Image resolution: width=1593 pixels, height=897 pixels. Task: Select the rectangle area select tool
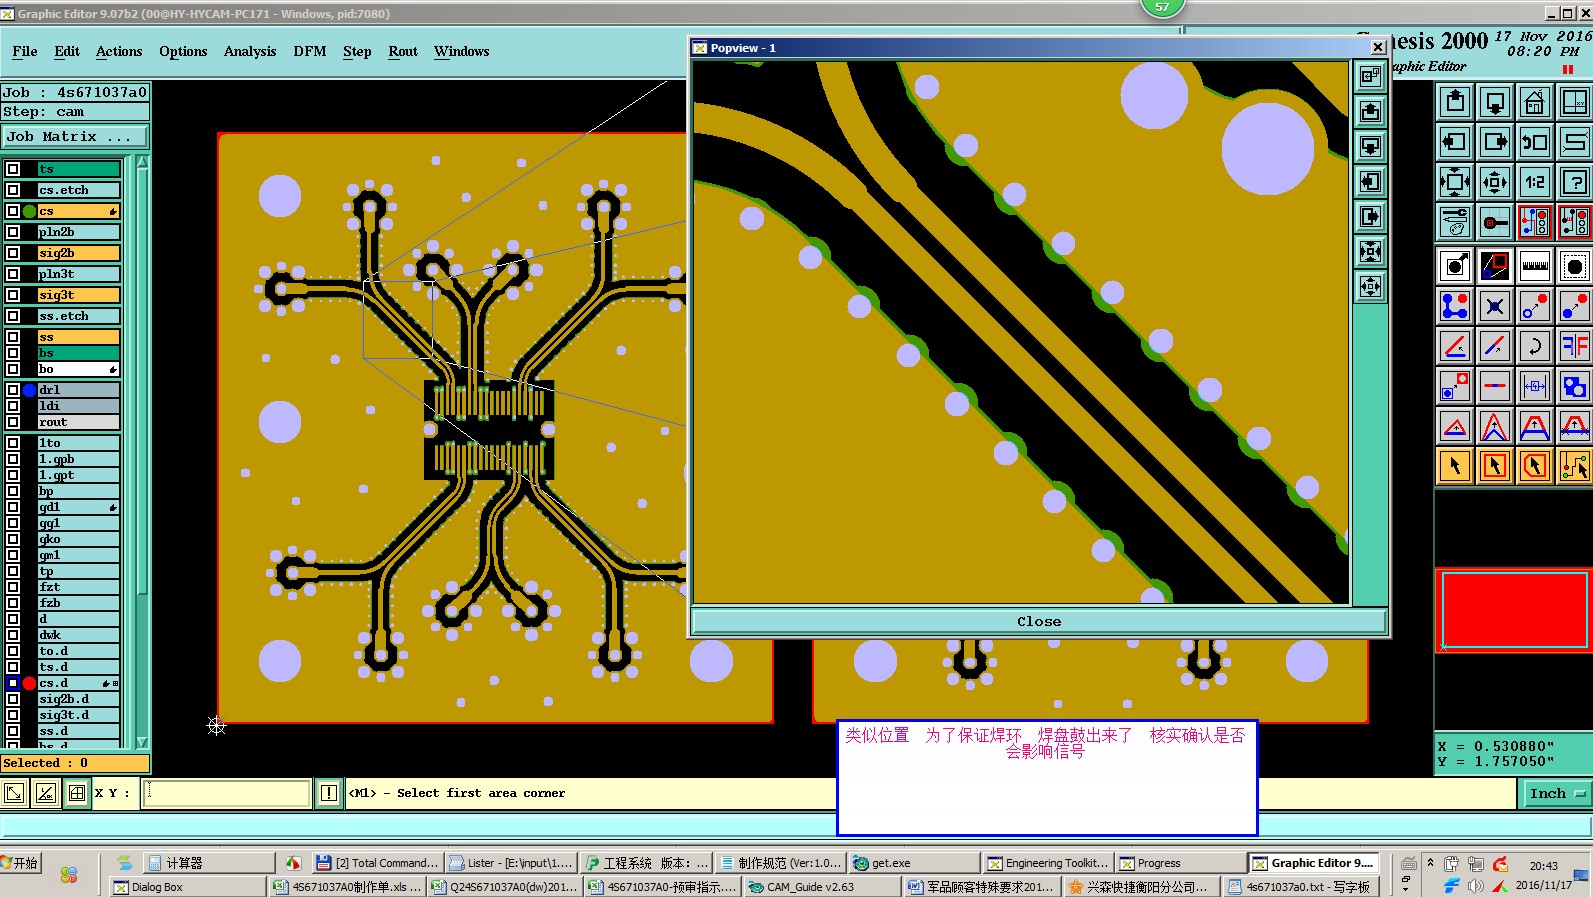coord(1495,466)
